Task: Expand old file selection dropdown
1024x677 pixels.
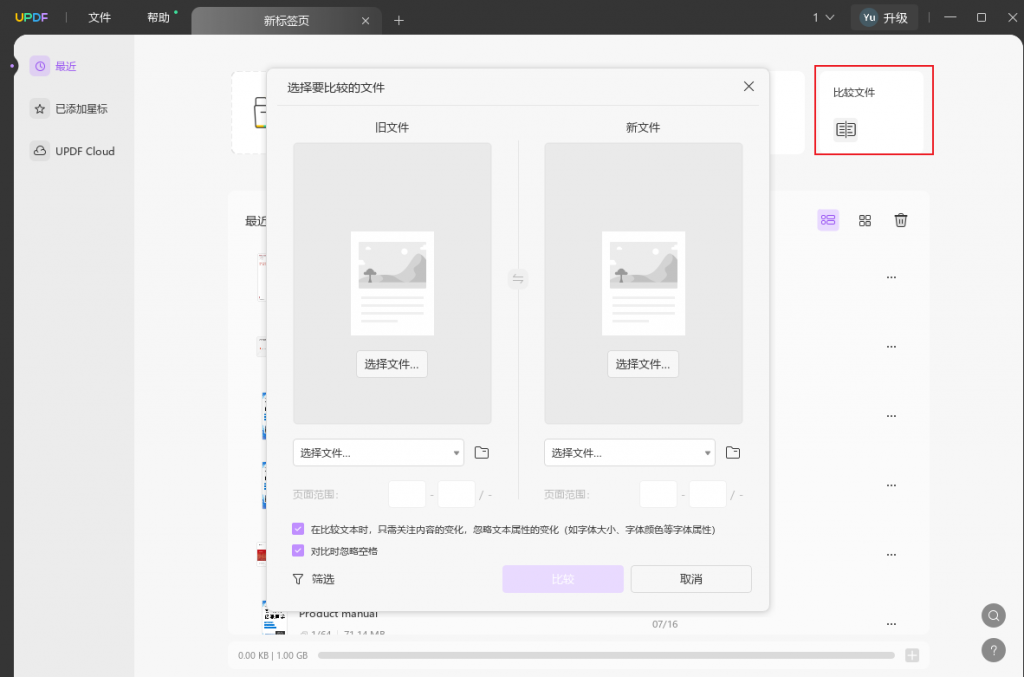Action: pyautogui.click(x=378, y=452)
